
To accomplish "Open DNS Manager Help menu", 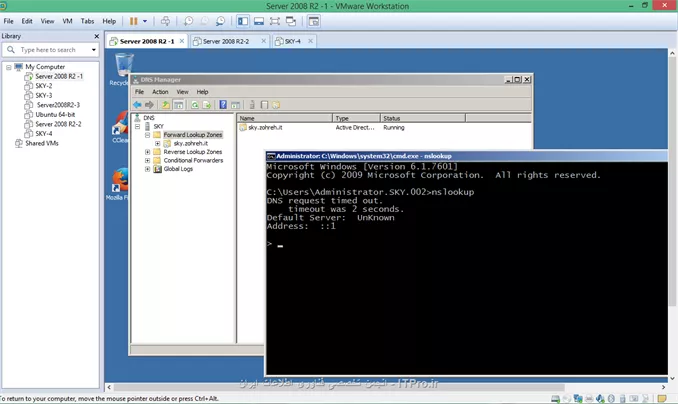I will tap(202, 92).
